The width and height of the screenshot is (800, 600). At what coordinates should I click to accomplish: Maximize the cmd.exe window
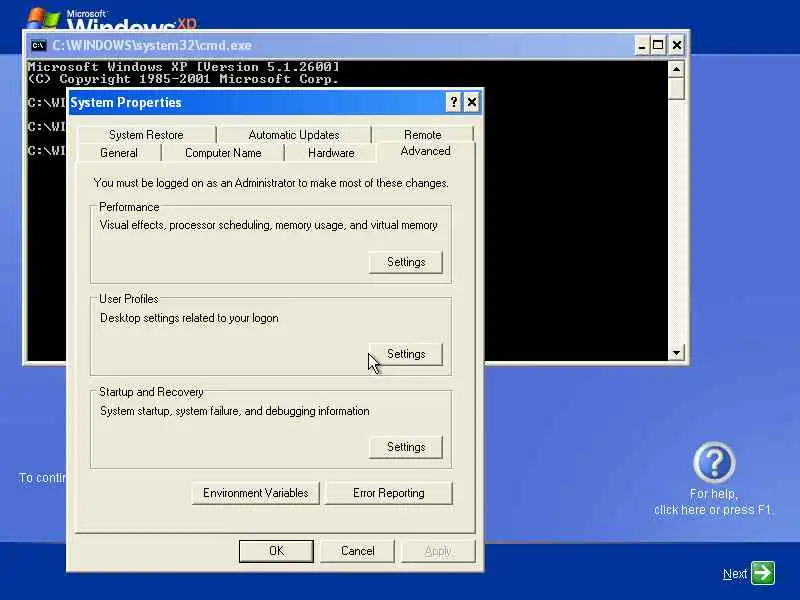click(659, 45)
